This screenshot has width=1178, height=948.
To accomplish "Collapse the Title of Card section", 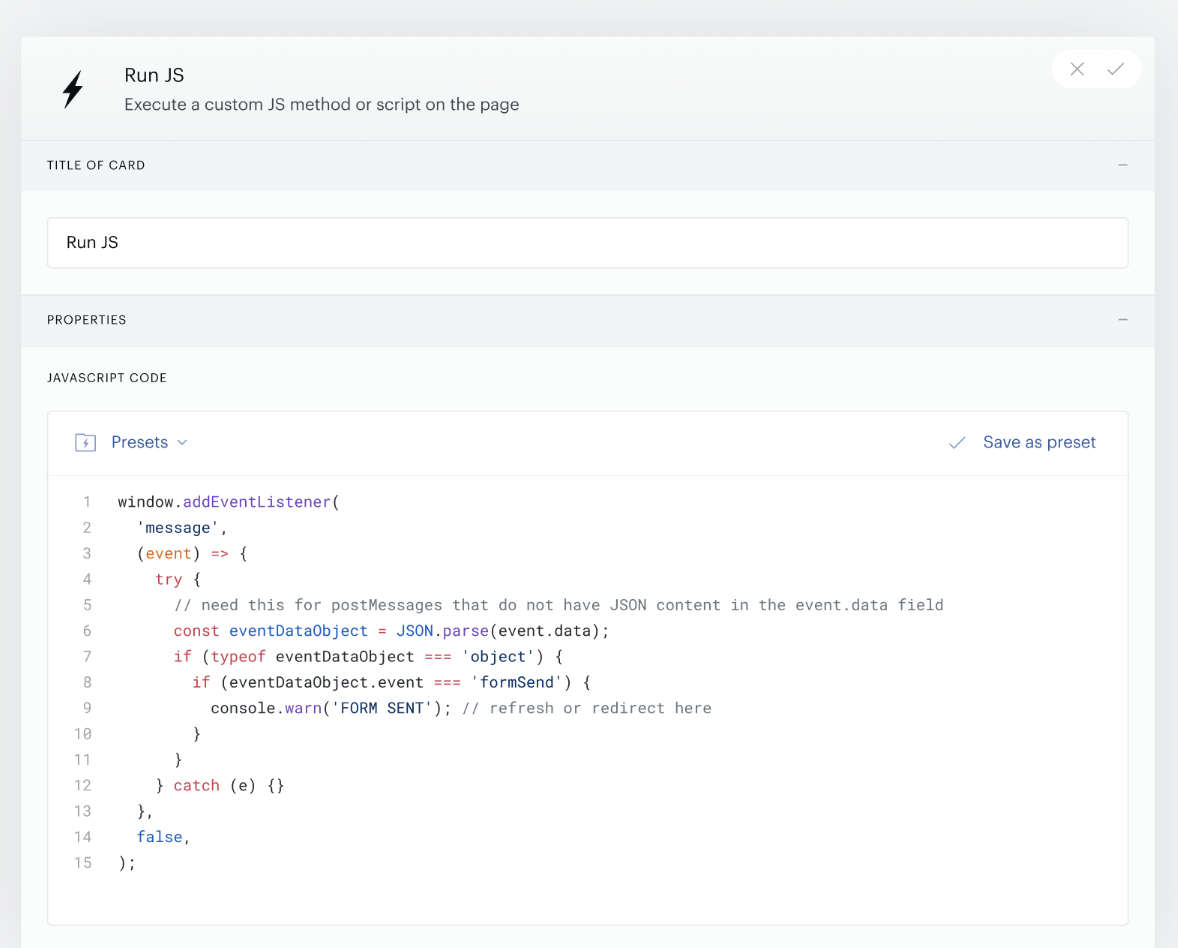I will coord(1122,165).
